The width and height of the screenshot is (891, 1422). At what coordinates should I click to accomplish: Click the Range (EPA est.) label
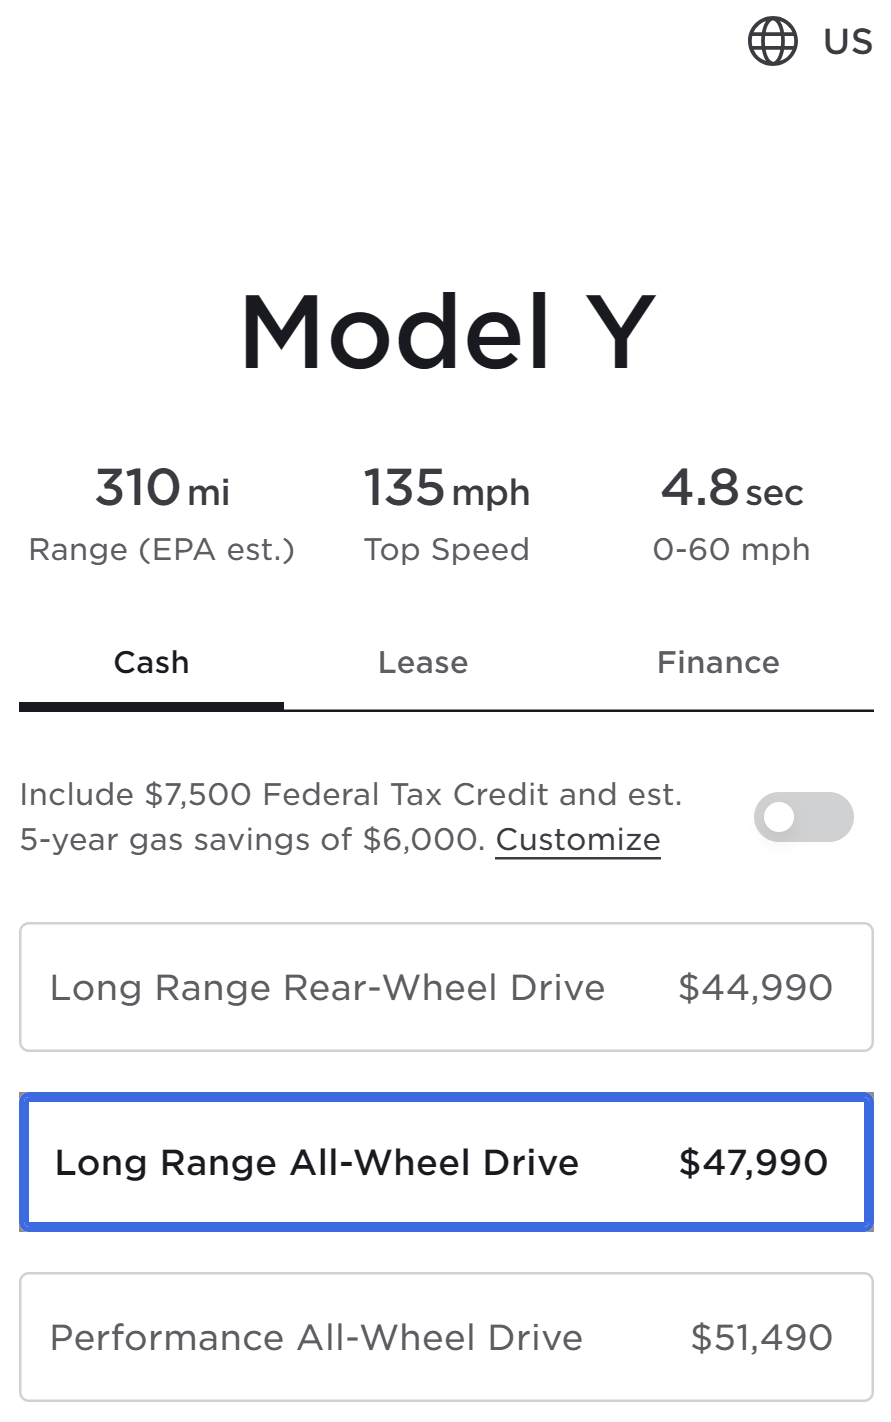pos(162,550)
